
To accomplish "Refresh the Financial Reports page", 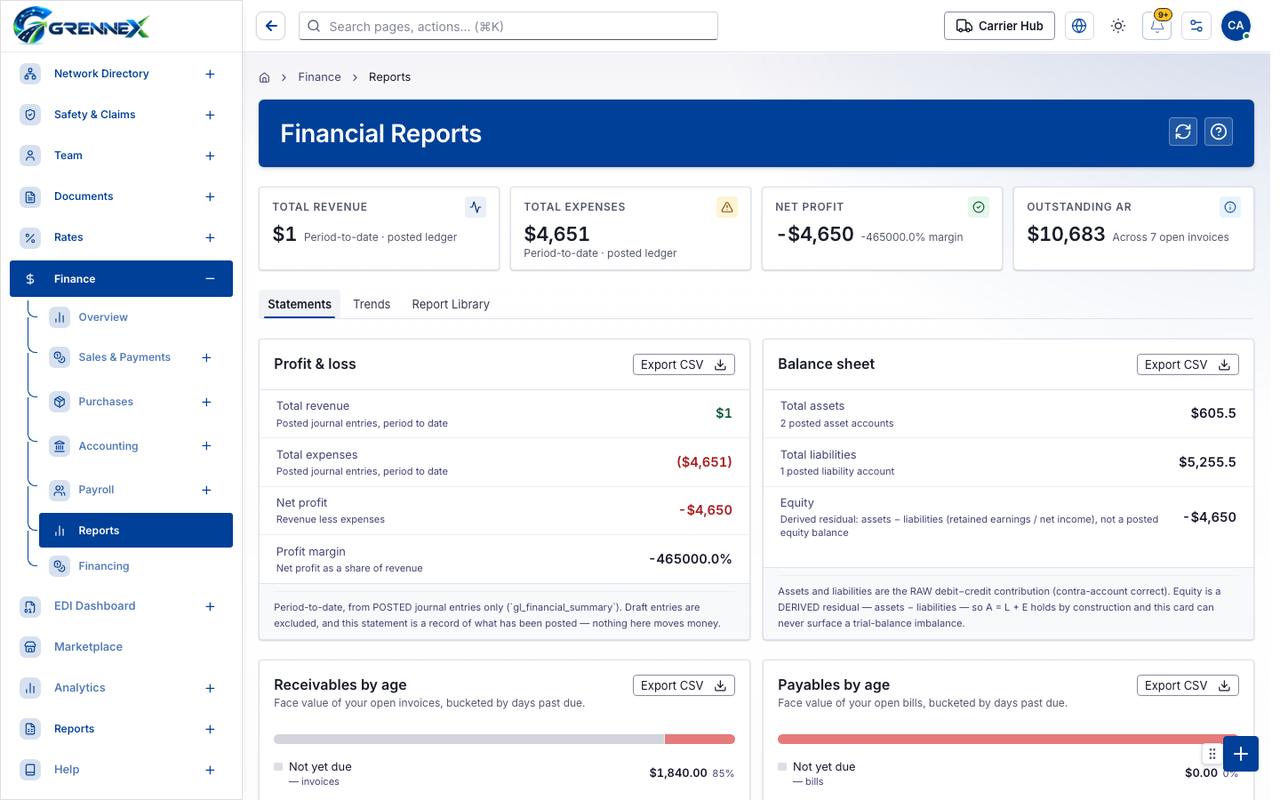I will click(x=1183, y=132).
